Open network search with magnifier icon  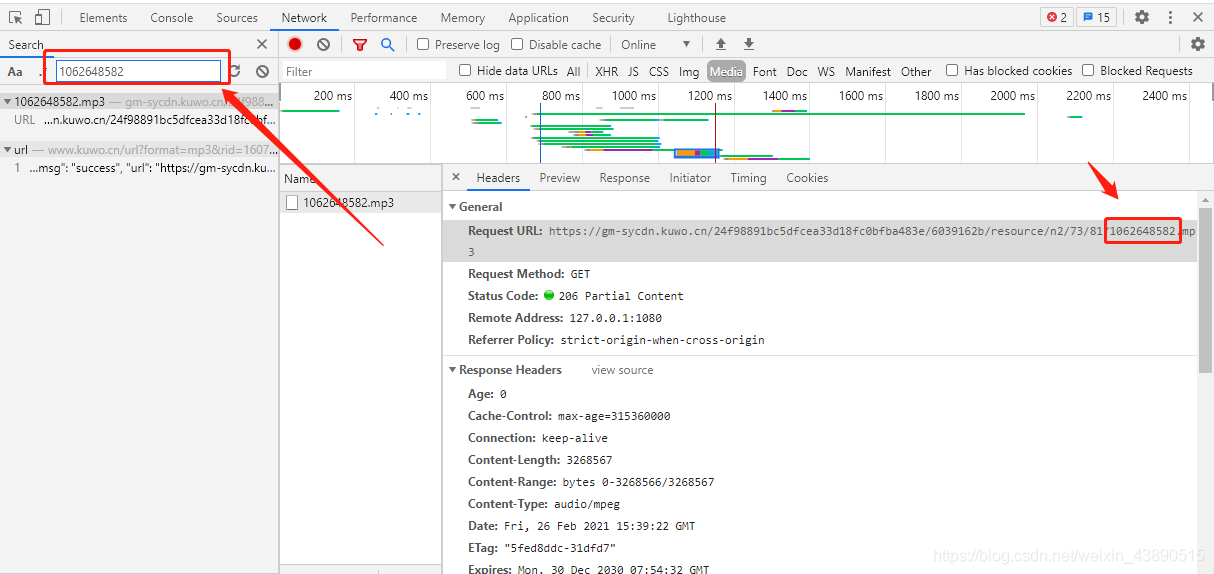387,44
